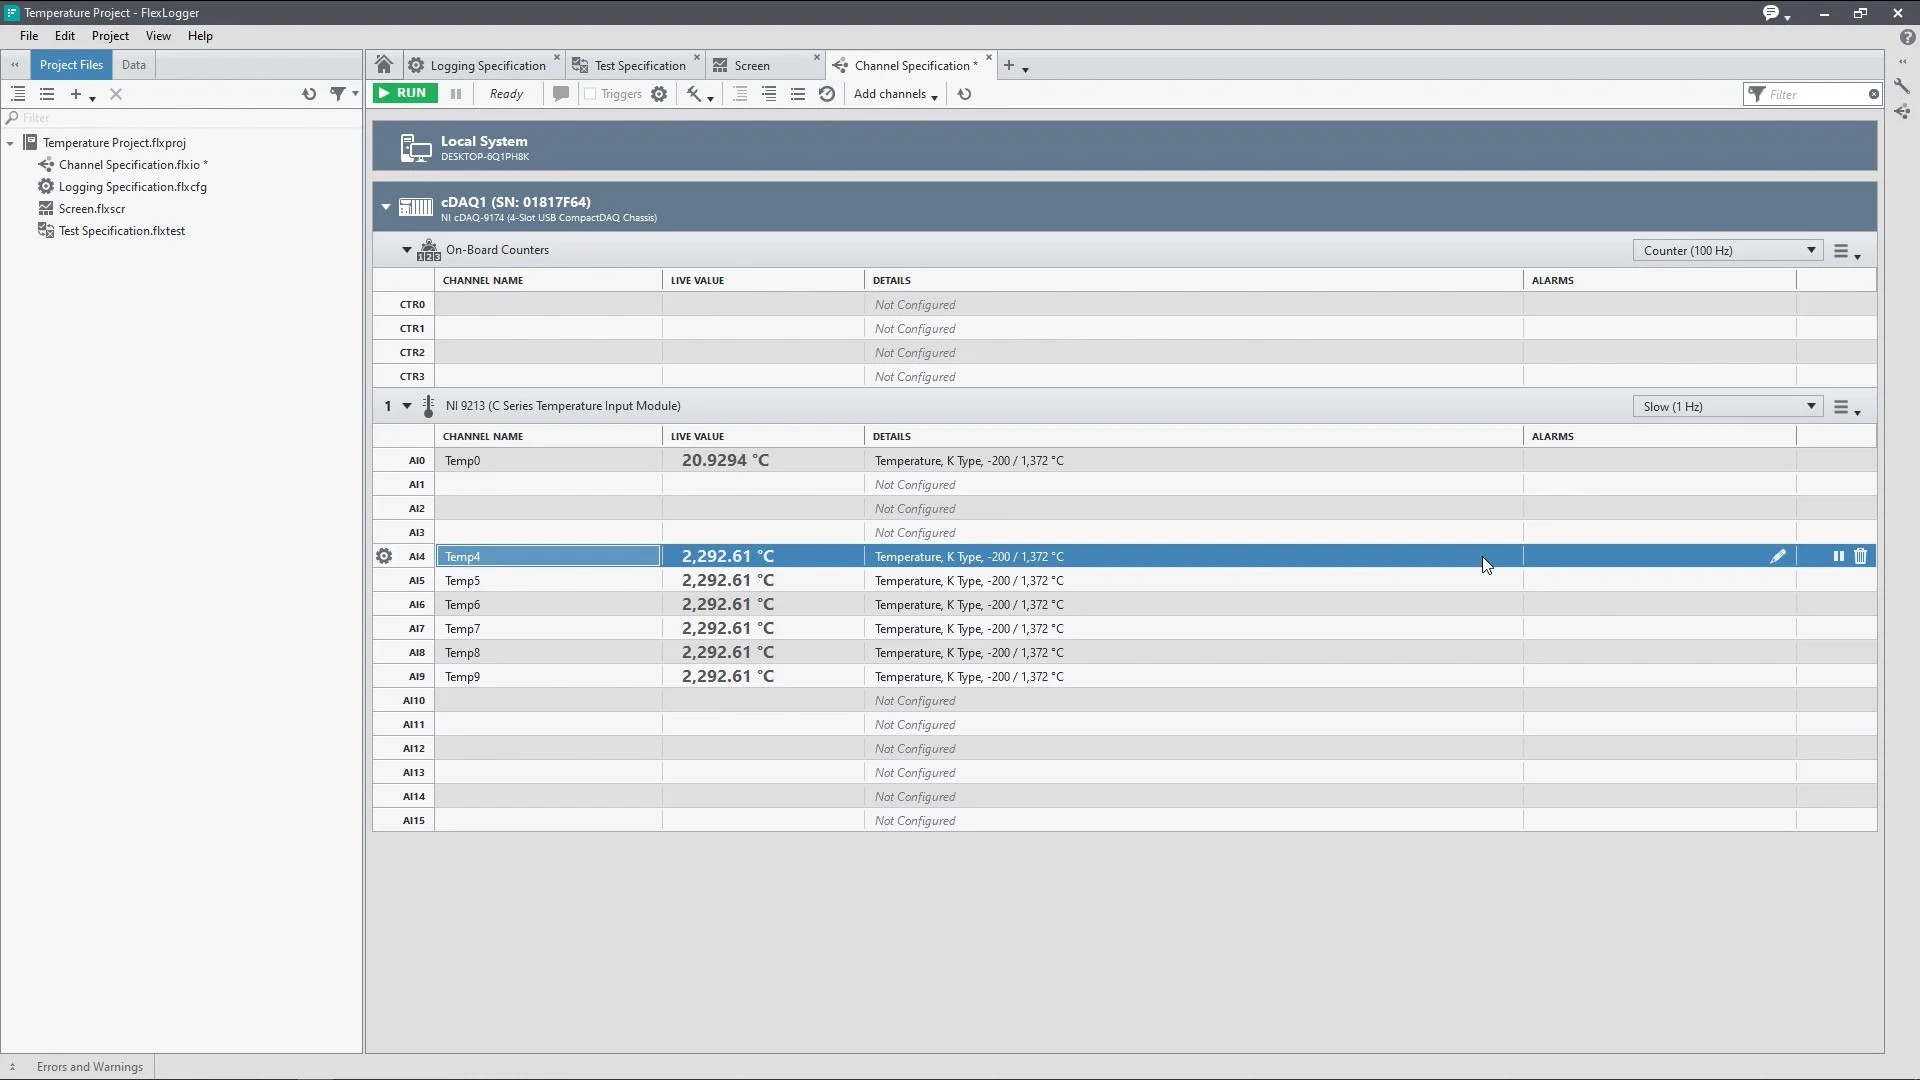Collapse the NI 9213 module section

407,406
